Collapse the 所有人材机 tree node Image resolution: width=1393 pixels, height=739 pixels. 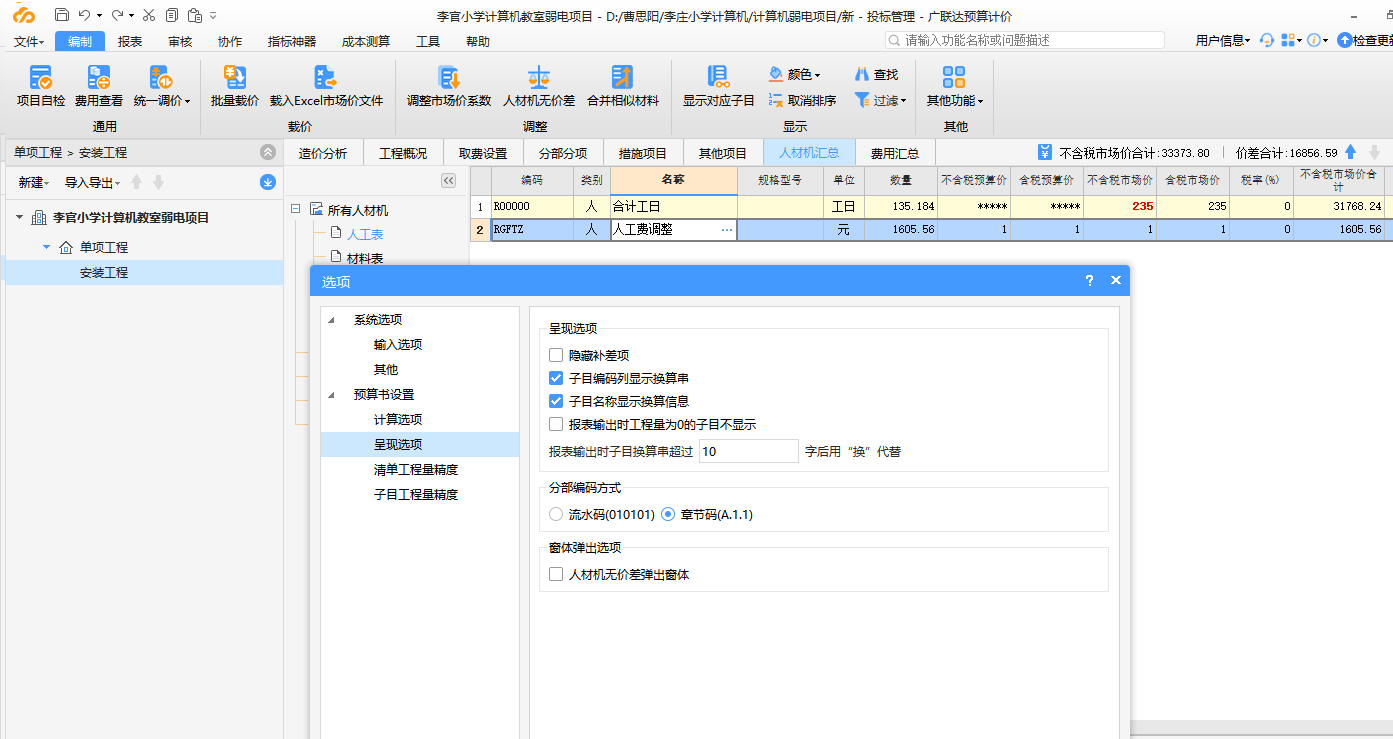coord(295,209)
